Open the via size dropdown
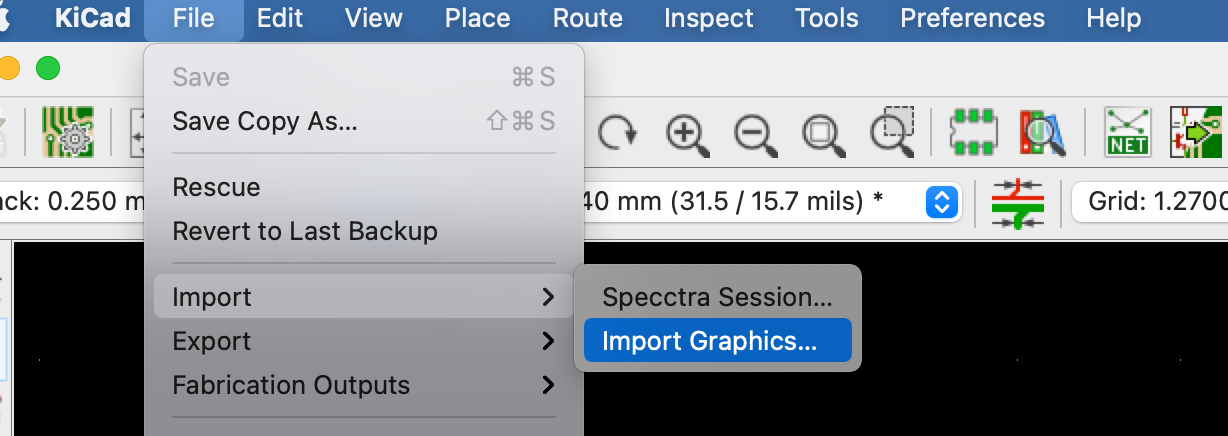 (939, 202)
